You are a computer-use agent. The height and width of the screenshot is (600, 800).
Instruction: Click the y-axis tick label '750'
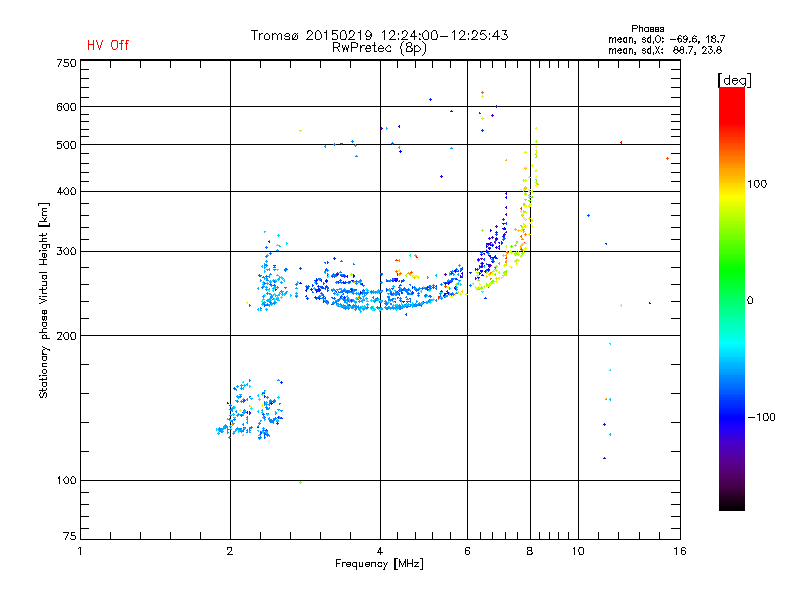[66, 63]
